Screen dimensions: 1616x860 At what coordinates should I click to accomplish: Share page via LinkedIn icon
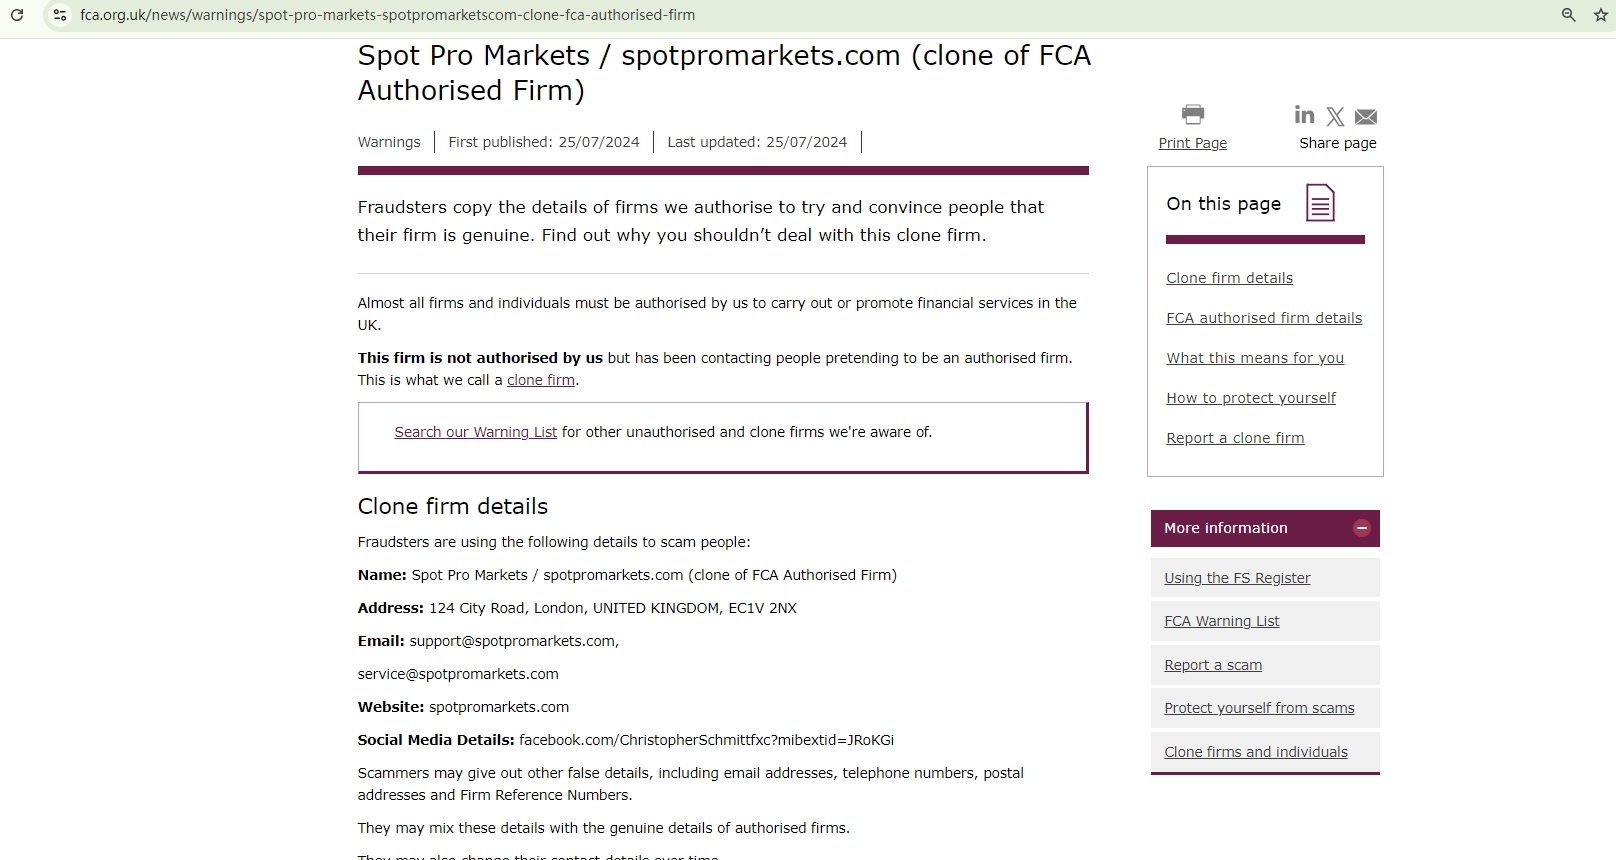tap(1304, 115)
